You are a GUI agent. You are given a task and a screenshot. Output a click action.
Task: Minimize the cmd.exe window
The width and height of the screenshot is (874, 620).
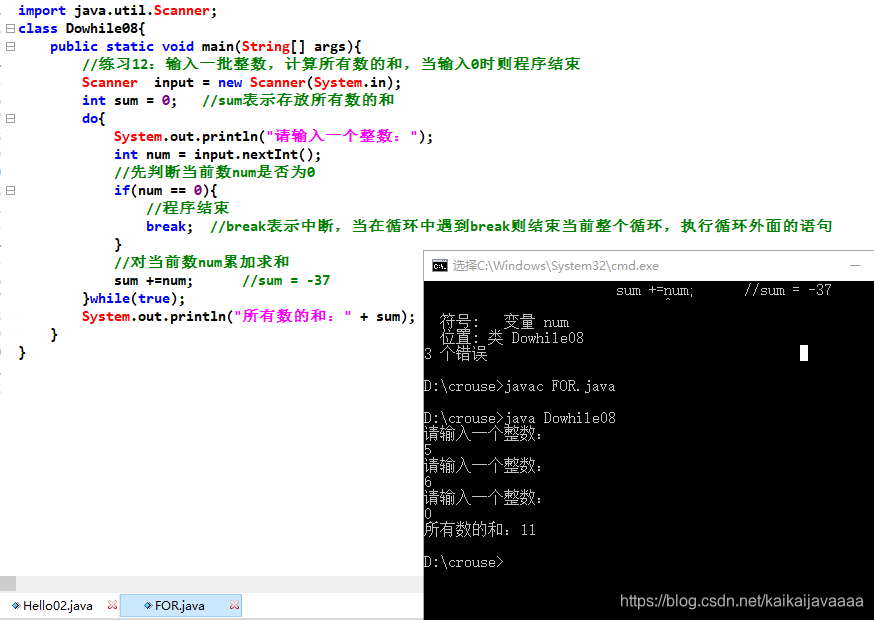tap(854, 266)
